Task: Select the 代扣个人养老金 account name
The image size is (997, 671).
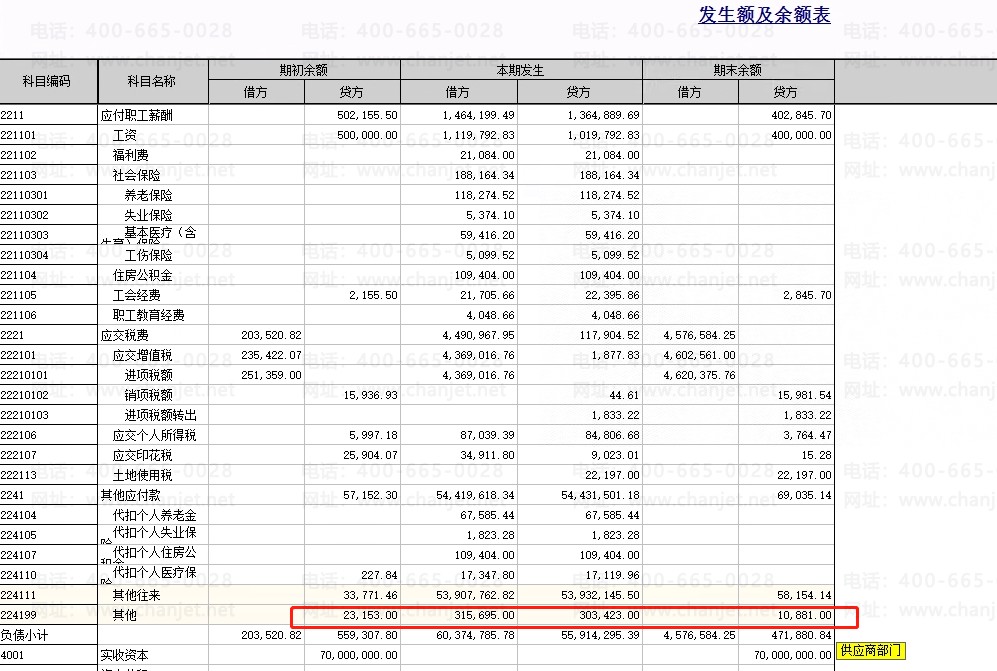Action: [x=155, y=515]
